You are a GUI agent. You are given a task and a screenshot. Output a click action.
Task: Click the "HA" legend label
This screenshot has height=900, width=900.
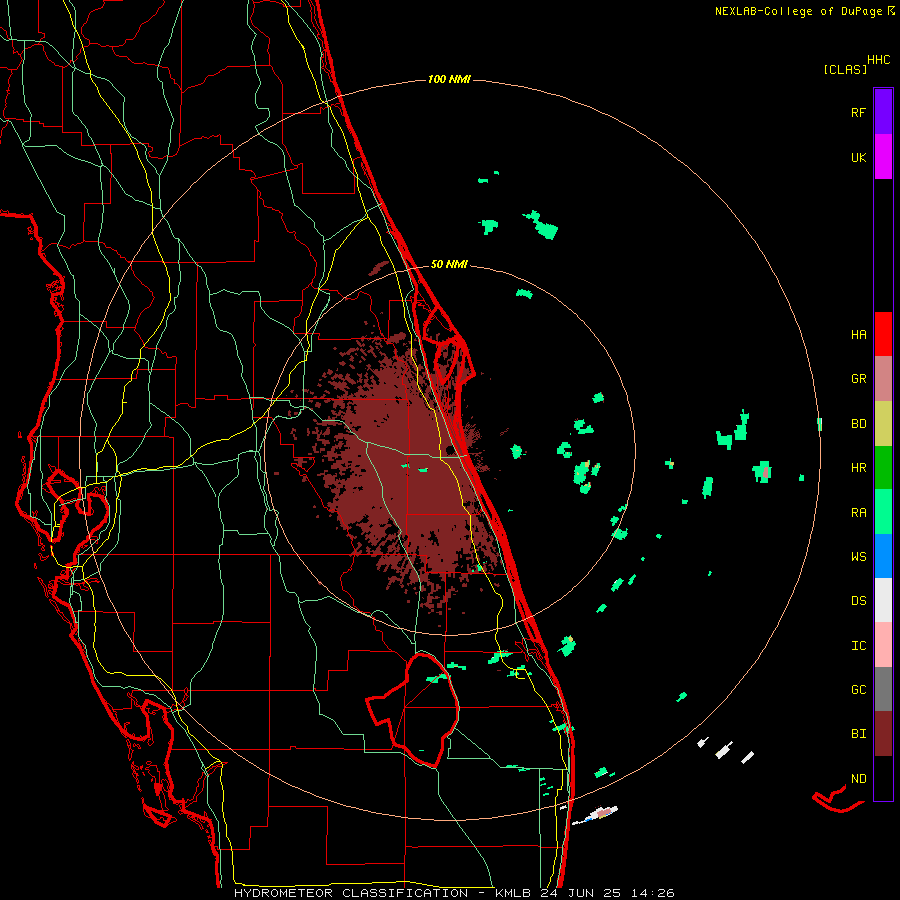click(858, 334)
